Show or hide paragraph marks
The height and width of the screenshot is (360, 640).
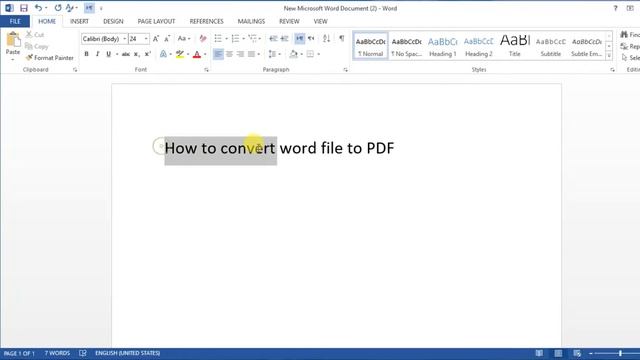click(x=342, y=39)
